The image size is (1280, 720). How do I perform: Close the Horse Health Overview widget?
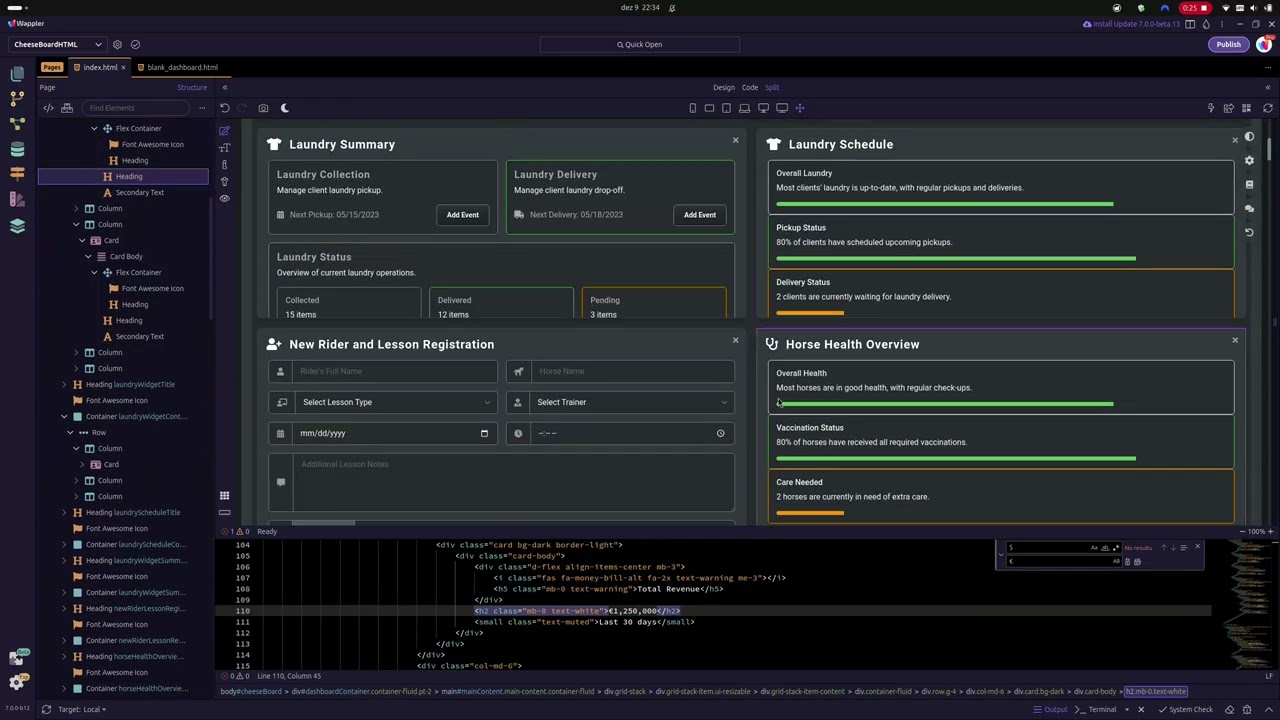(1234, 340)
